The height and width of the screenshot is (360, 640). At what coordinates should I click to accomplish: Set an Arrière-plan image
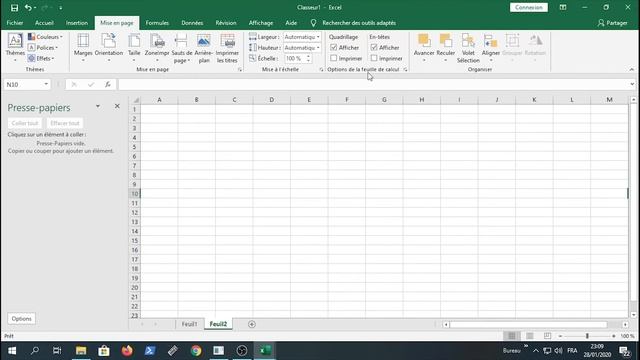204,47
